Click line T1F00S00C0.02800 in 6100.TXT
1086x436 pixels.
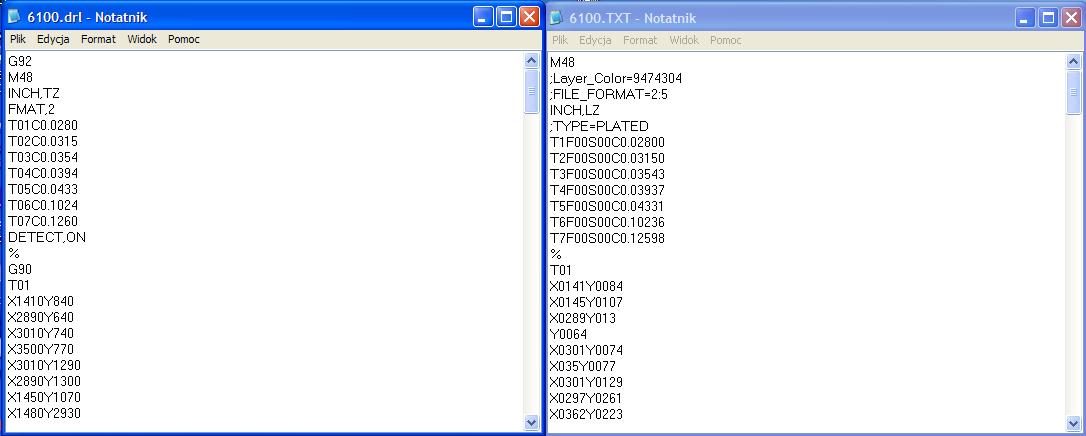pos(607,143)
